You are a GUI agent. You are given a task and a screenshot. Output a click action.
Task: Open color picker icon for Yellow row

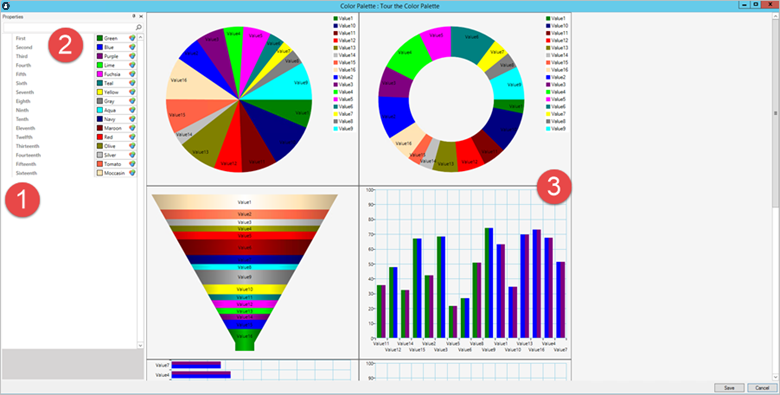pyautogui.click(x=132, y=92)
